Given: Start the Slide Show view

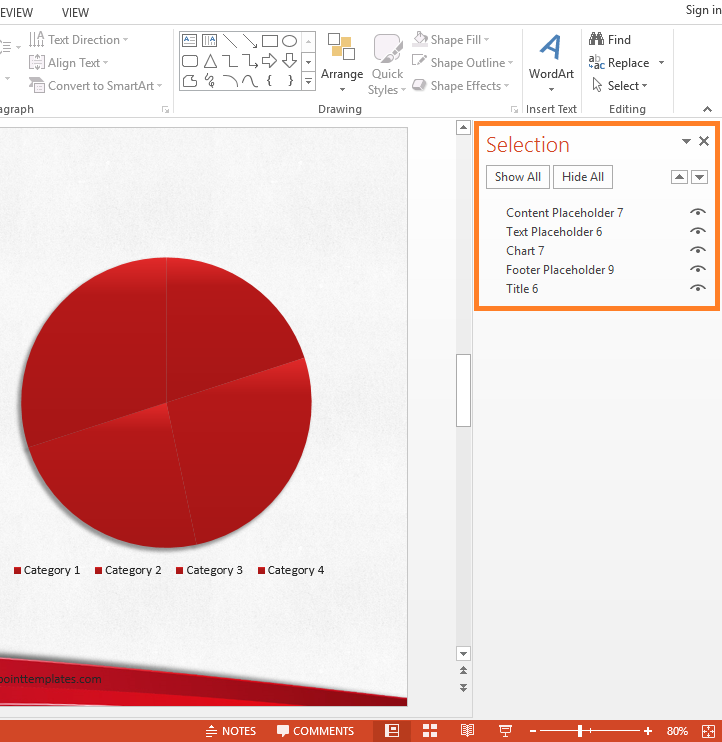Looking at the screenshot, I should (505, 731).
